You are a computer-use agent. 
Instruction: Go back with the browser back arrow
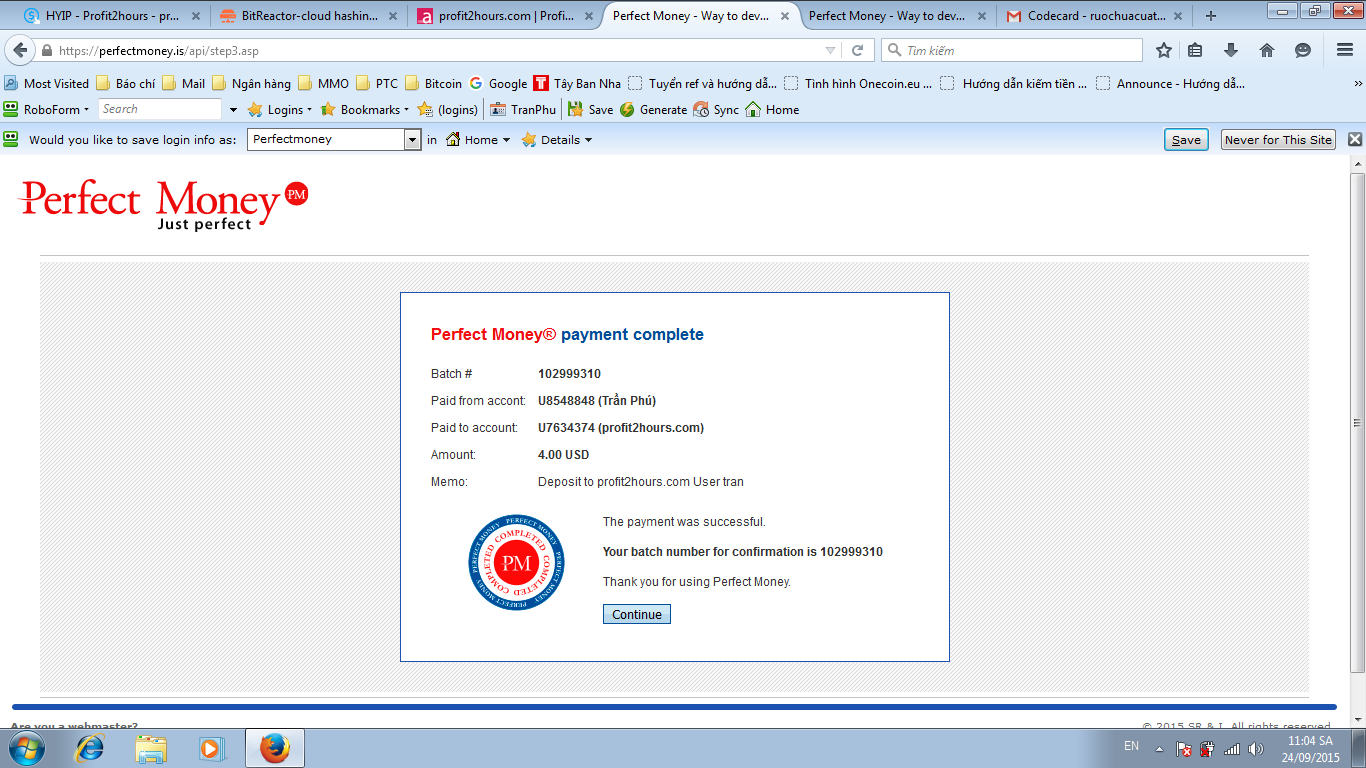tap(20, 50)
